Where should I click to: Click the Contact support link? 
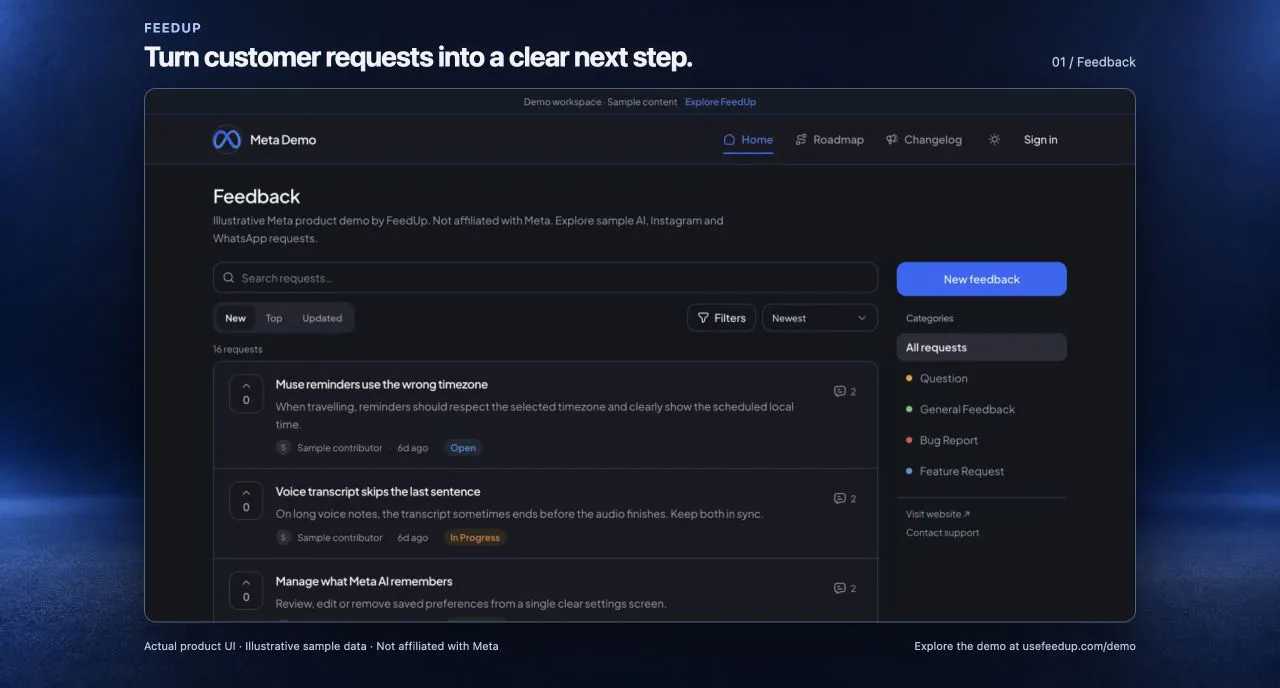pos(942,533)
